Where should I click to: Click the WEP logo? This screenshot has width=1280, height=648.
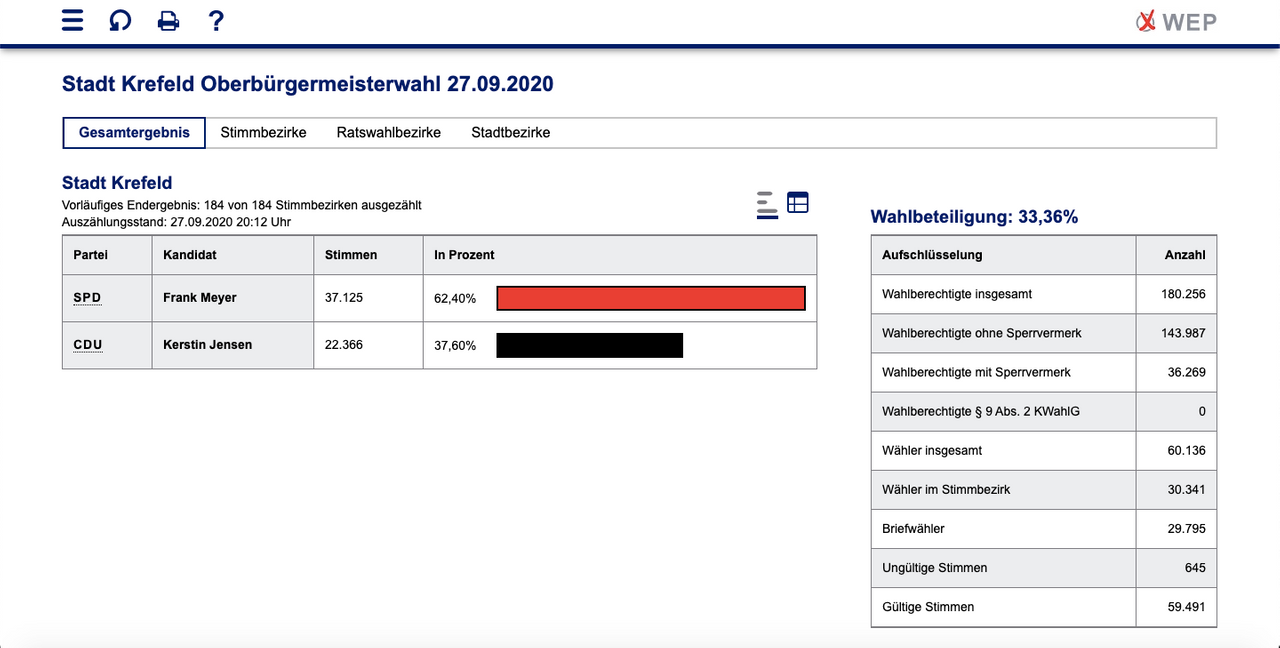(x=1176, y=21)
